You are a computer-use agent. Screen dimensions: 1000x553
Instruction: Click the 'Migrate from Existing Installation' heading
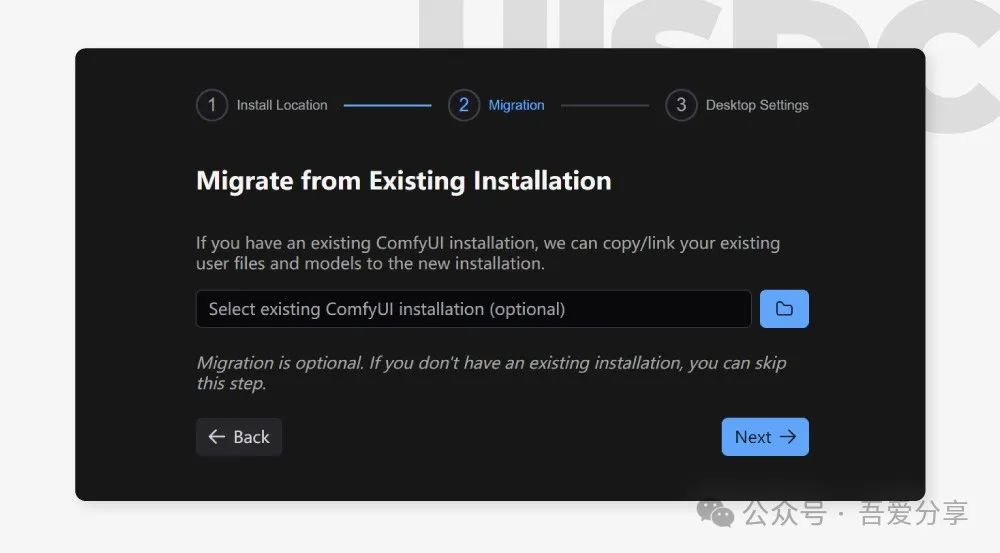pos(404,181)
